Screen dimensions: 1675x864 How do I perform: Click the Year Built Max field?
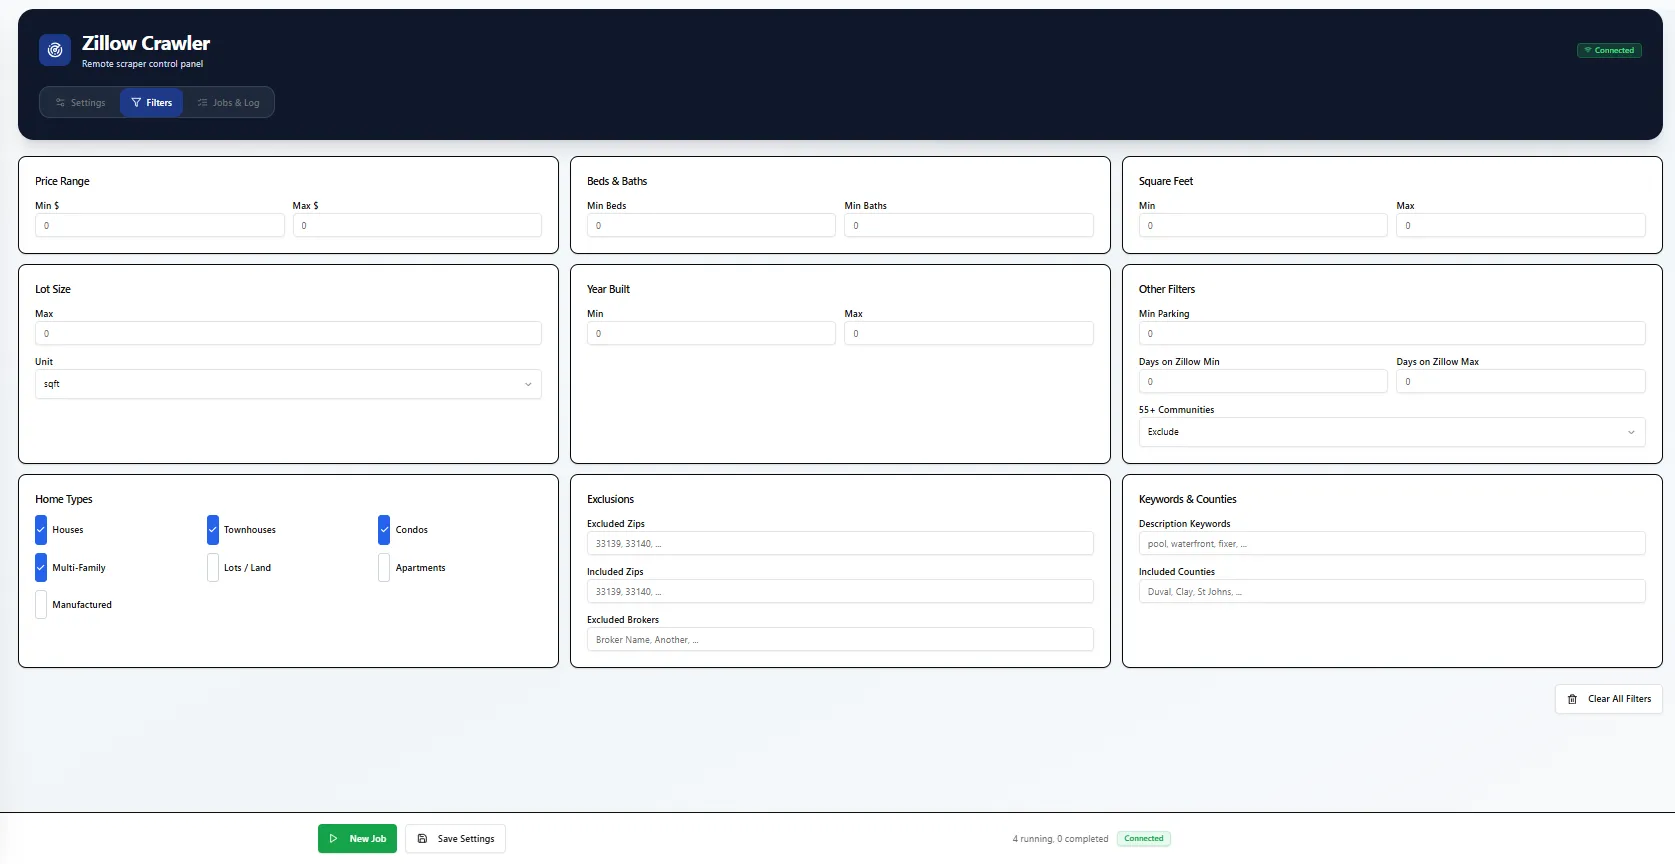tap(969, 333)
